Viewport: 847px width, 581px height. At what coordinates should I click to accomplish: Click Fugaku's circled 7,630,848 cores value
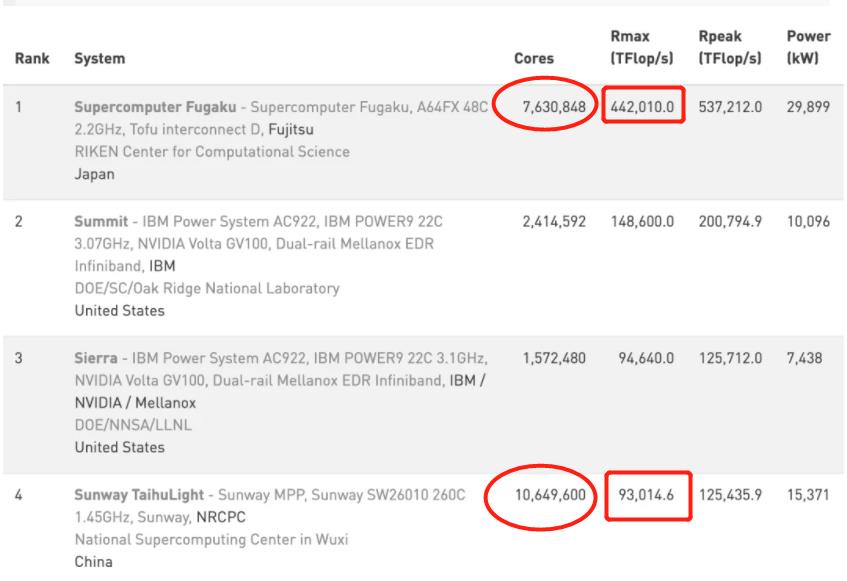[x=546, y=108]
